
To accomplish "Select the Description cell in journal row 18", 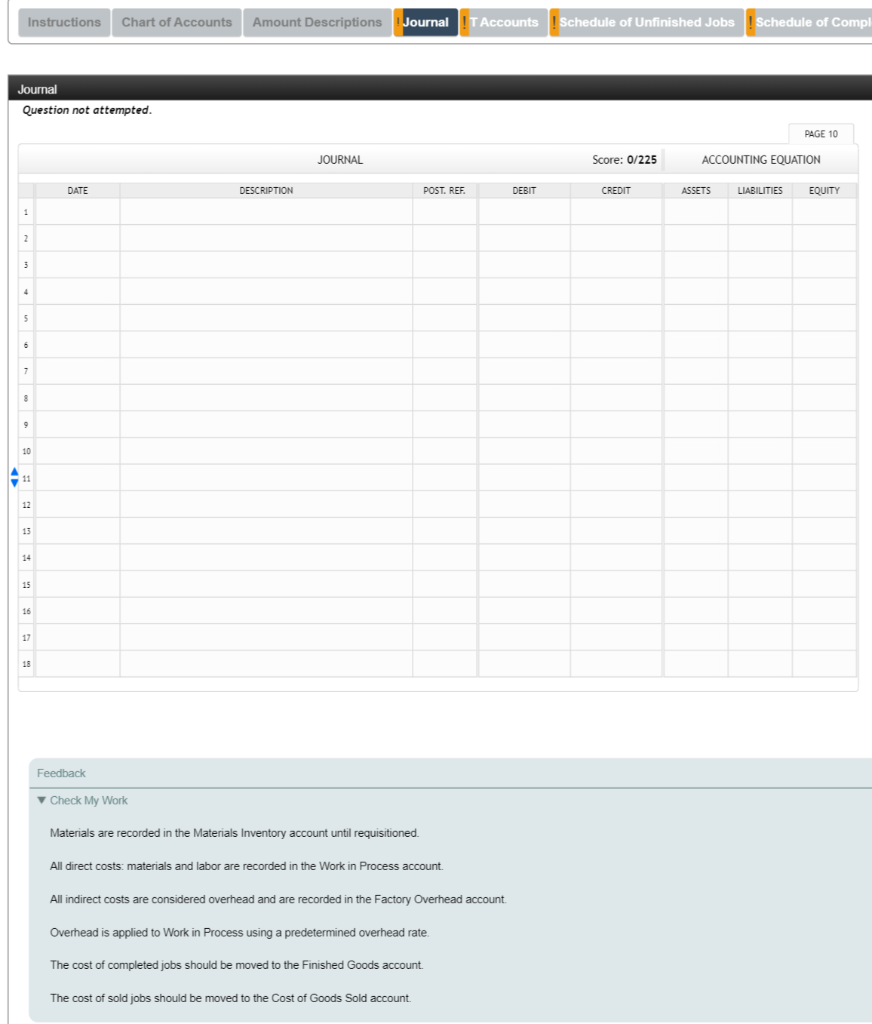I will click(x=266, y=664).
